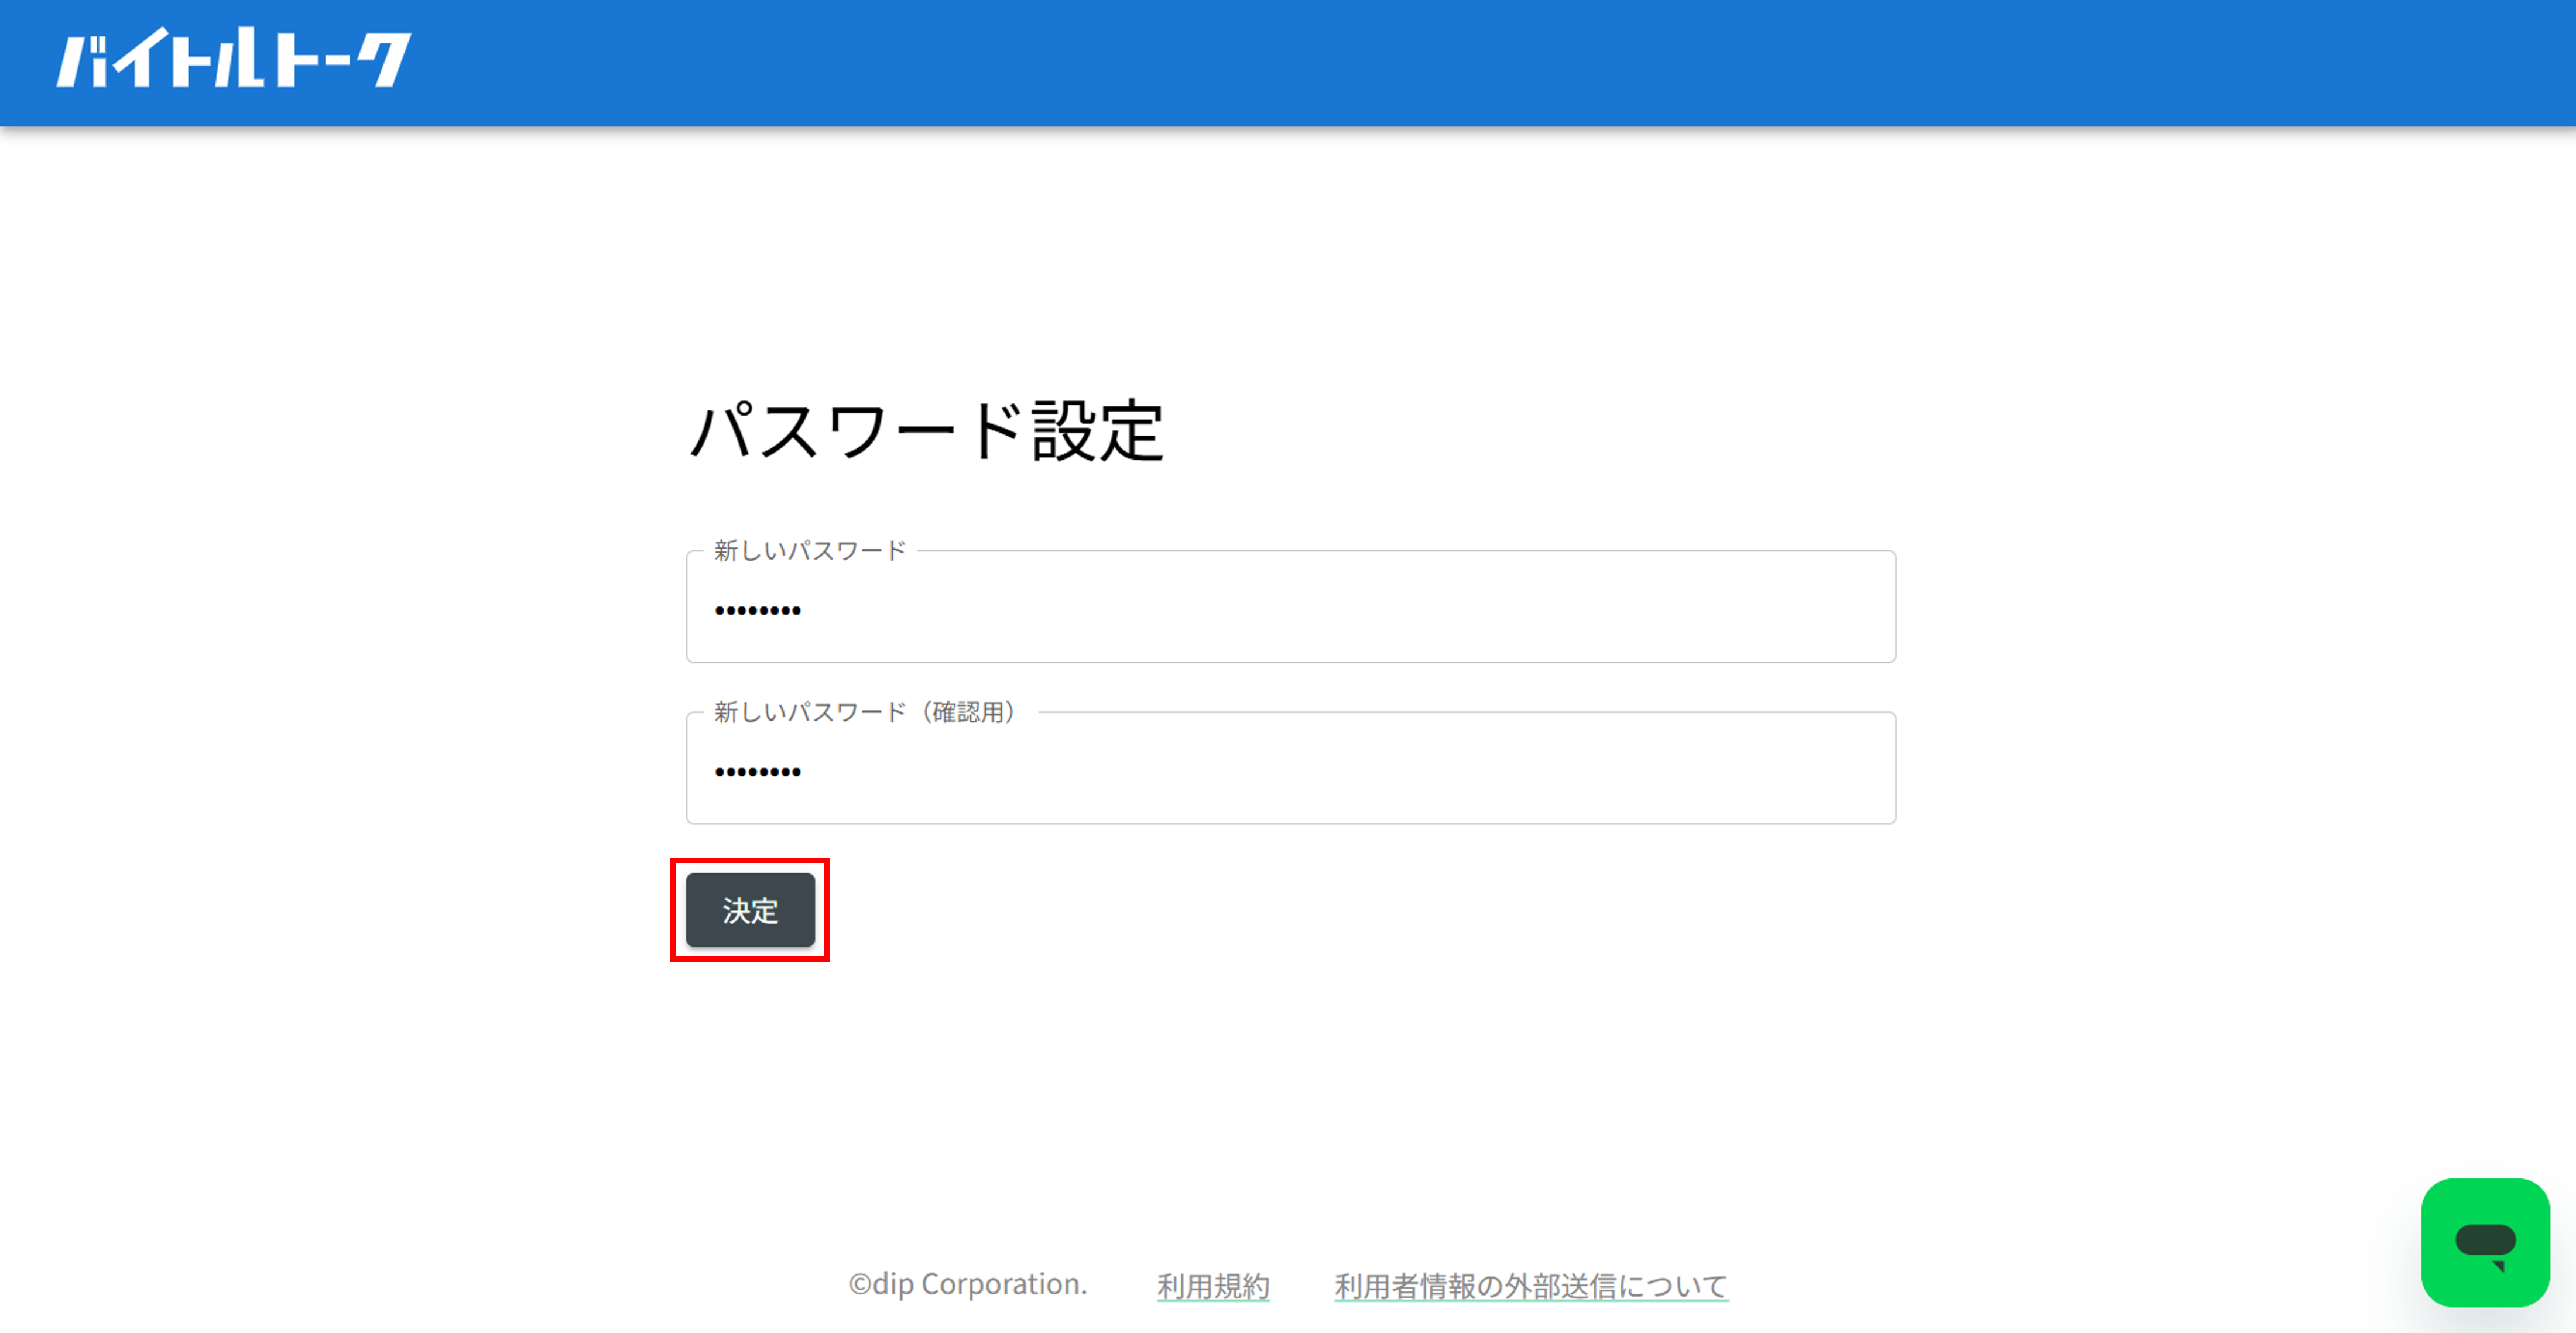
Task: Open the green chat support widget
Action: click(2485, 1242)
